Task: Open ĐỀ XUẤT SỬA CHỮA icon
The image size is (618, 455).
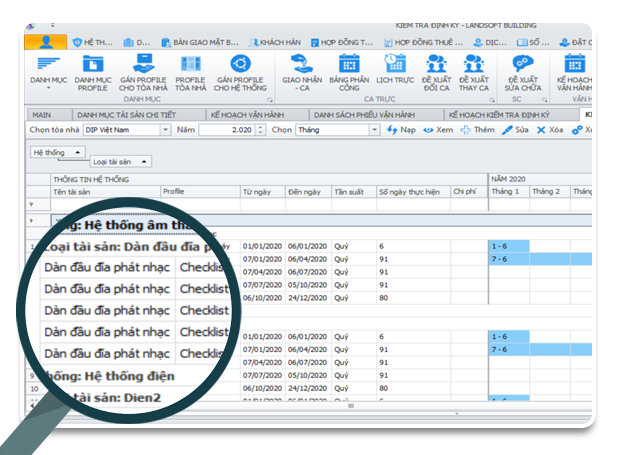Action: pyautogui.click(x=523, y=73)
